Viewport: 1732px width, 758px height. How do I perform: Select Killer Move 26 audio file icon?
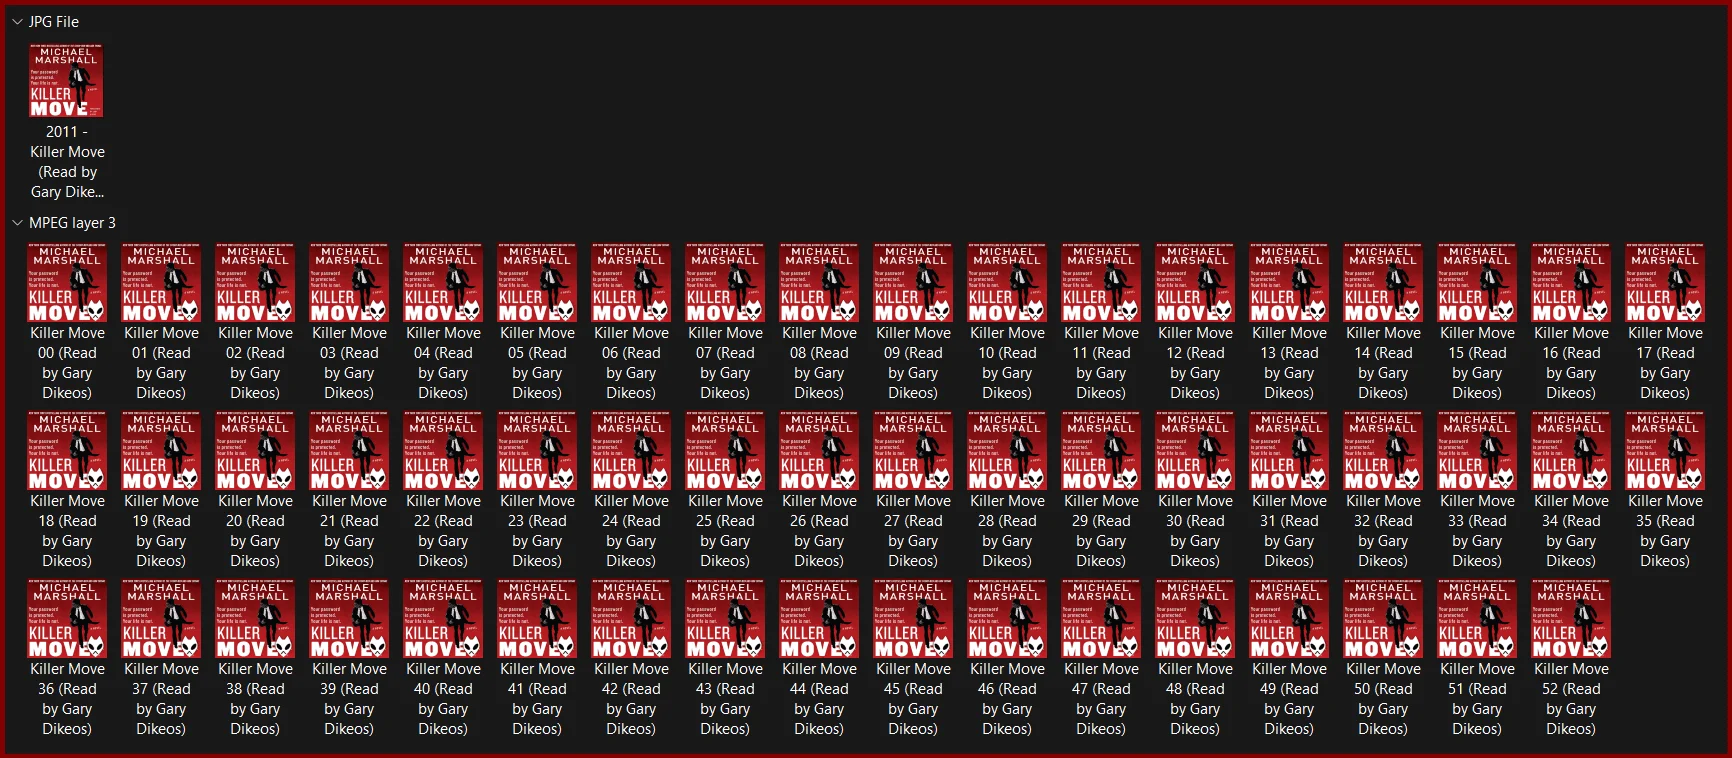819,451
